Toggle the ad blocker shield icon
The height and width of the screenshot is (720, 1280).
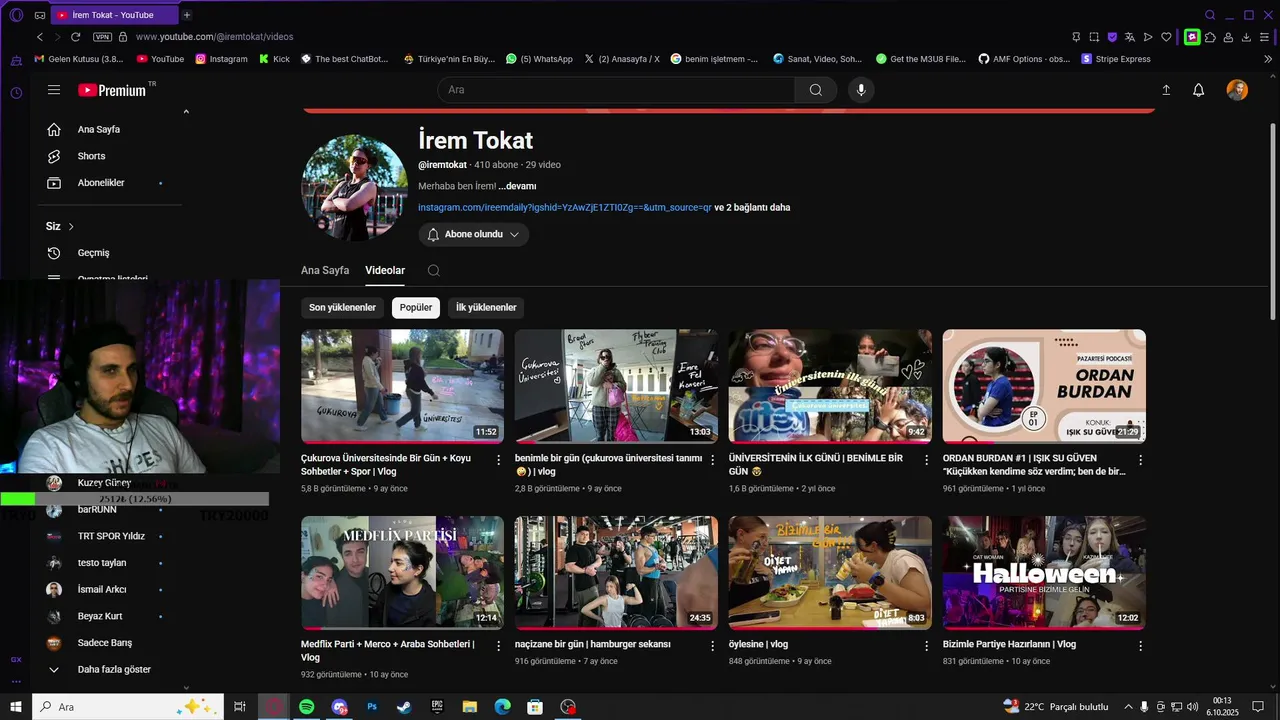click(1112, 37)
